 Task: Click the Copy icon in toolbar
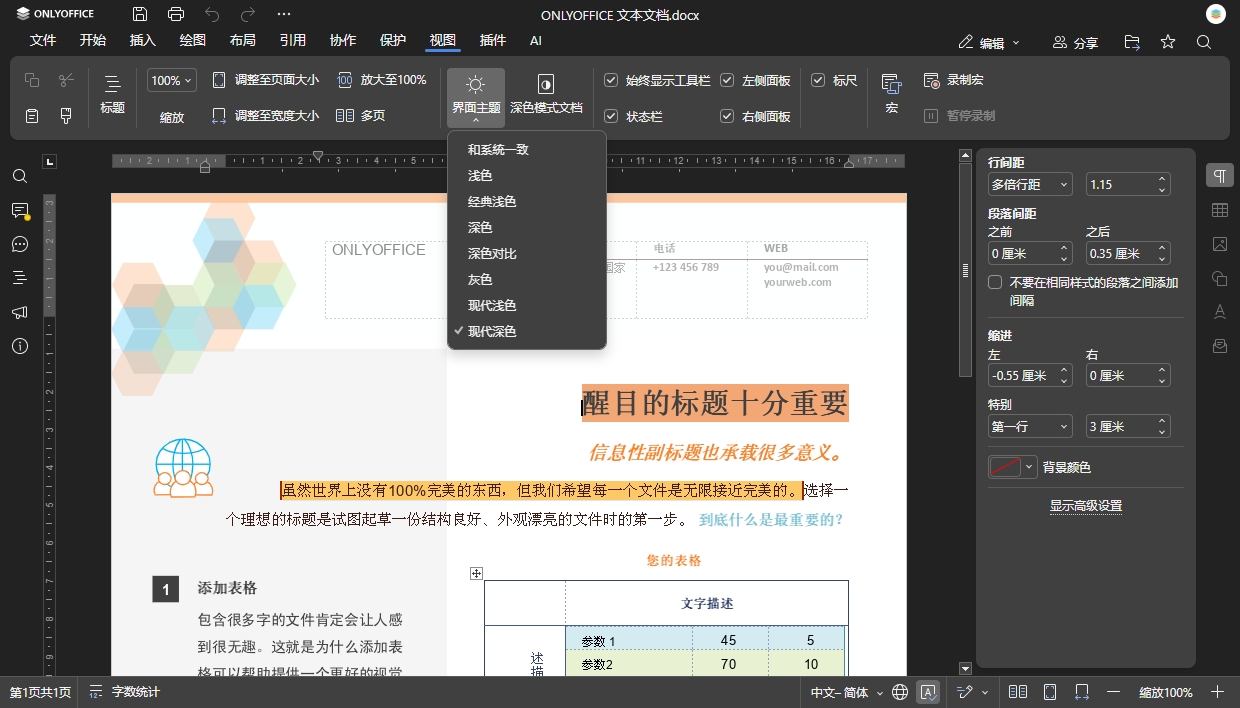[x=32, y=80]
